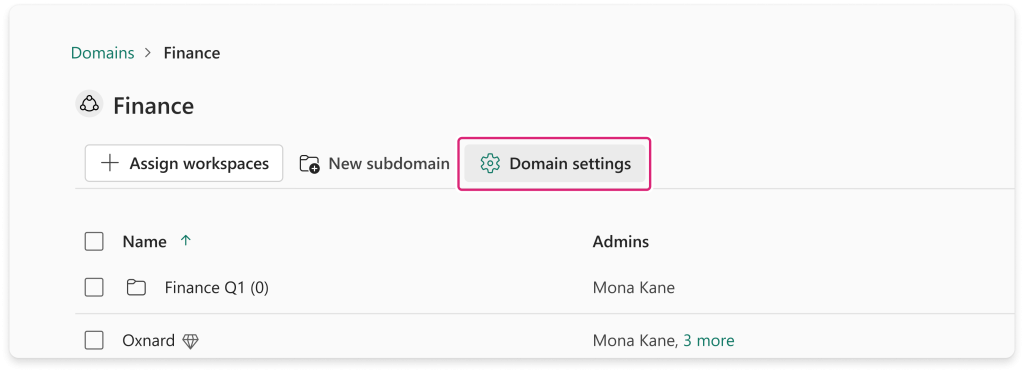Click the Finance Q1 folder icon
Screen dimensions: 1024x372
pos(136,287)
